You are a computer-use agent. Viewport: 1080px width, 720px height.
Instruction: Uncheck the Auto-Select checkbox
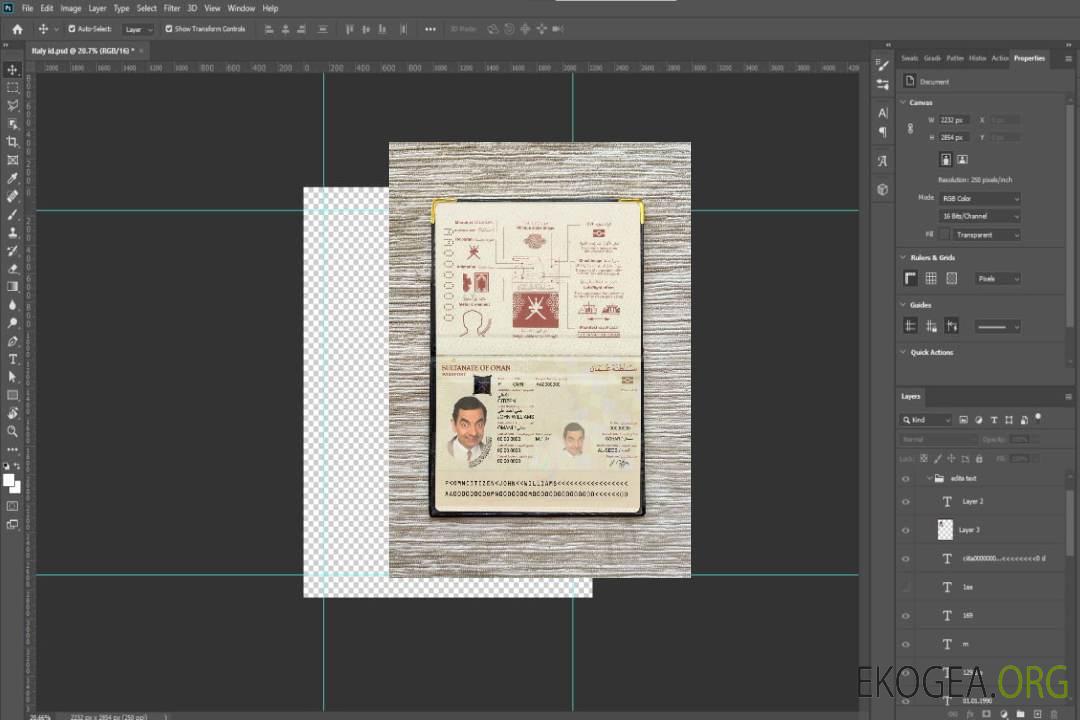pyautogui.click(x=72, y=29)
